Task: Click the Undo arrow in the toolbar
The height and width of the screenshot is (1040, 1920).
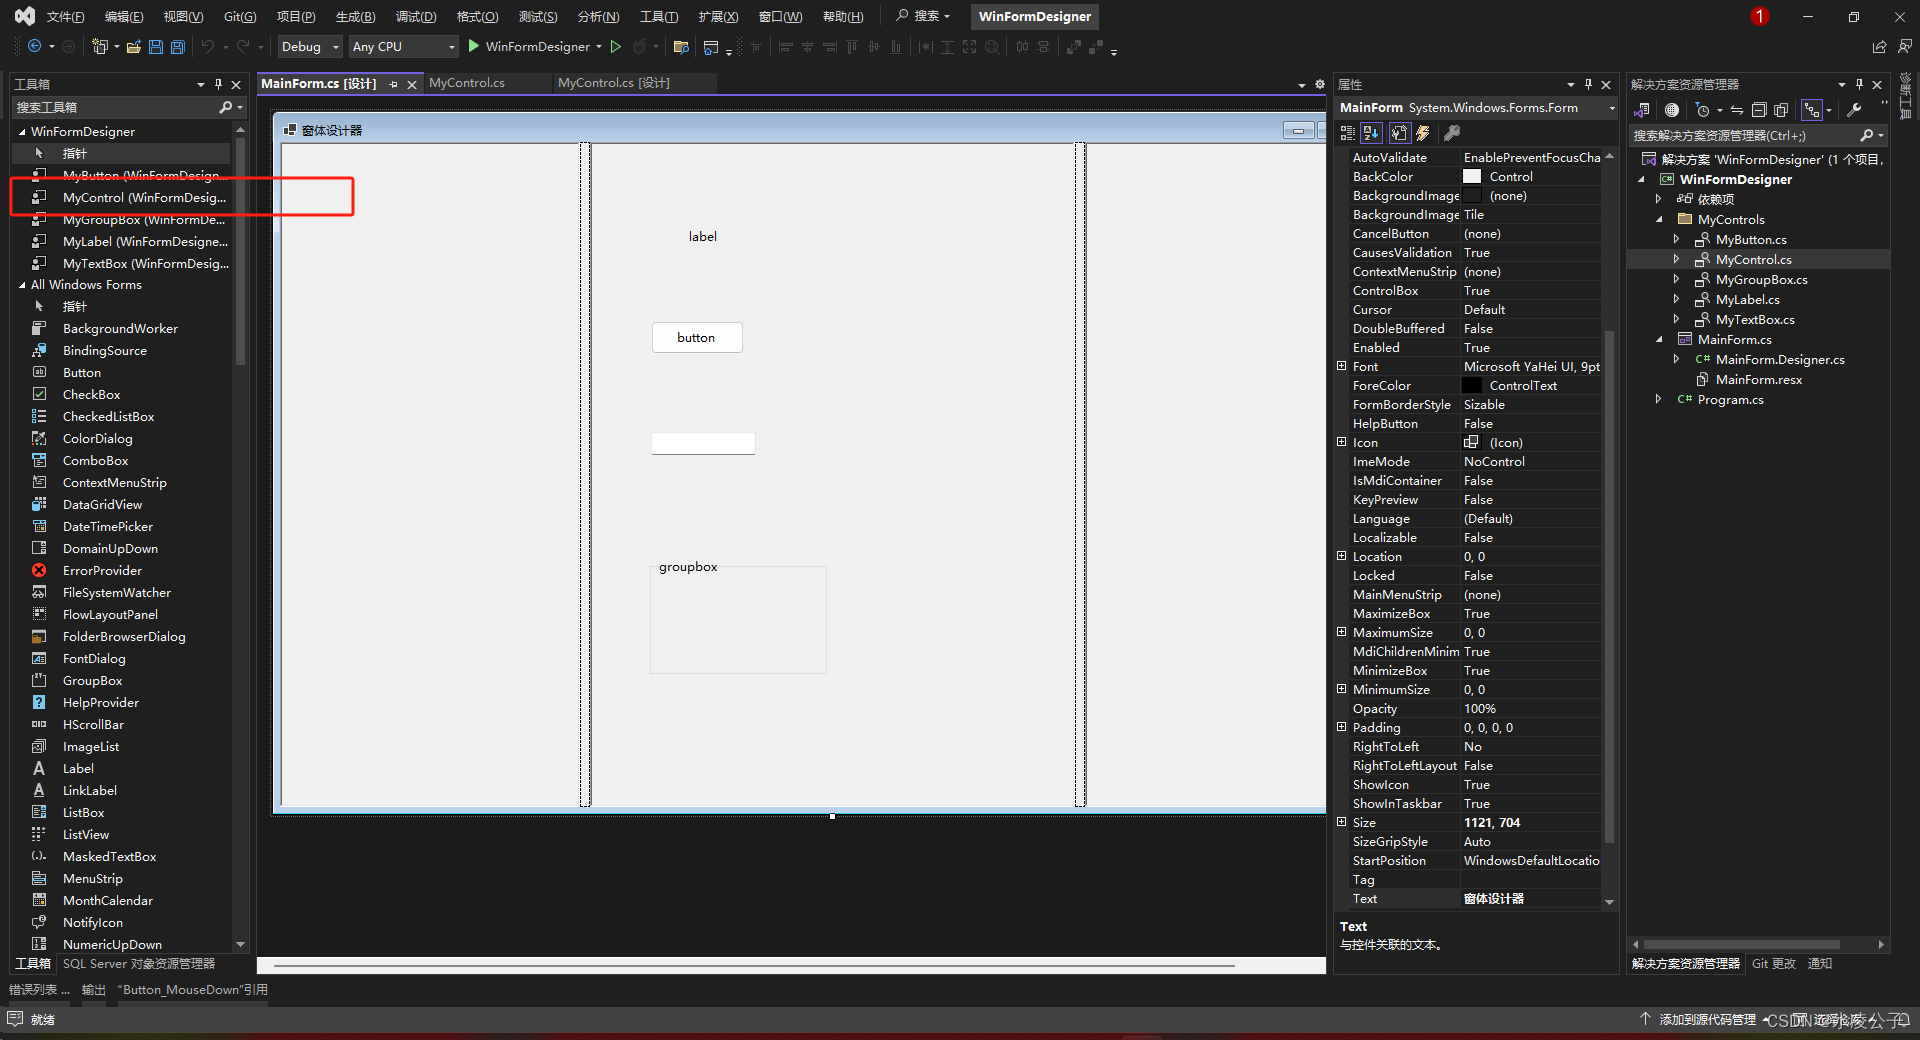Action: click(x=207, y=46)
